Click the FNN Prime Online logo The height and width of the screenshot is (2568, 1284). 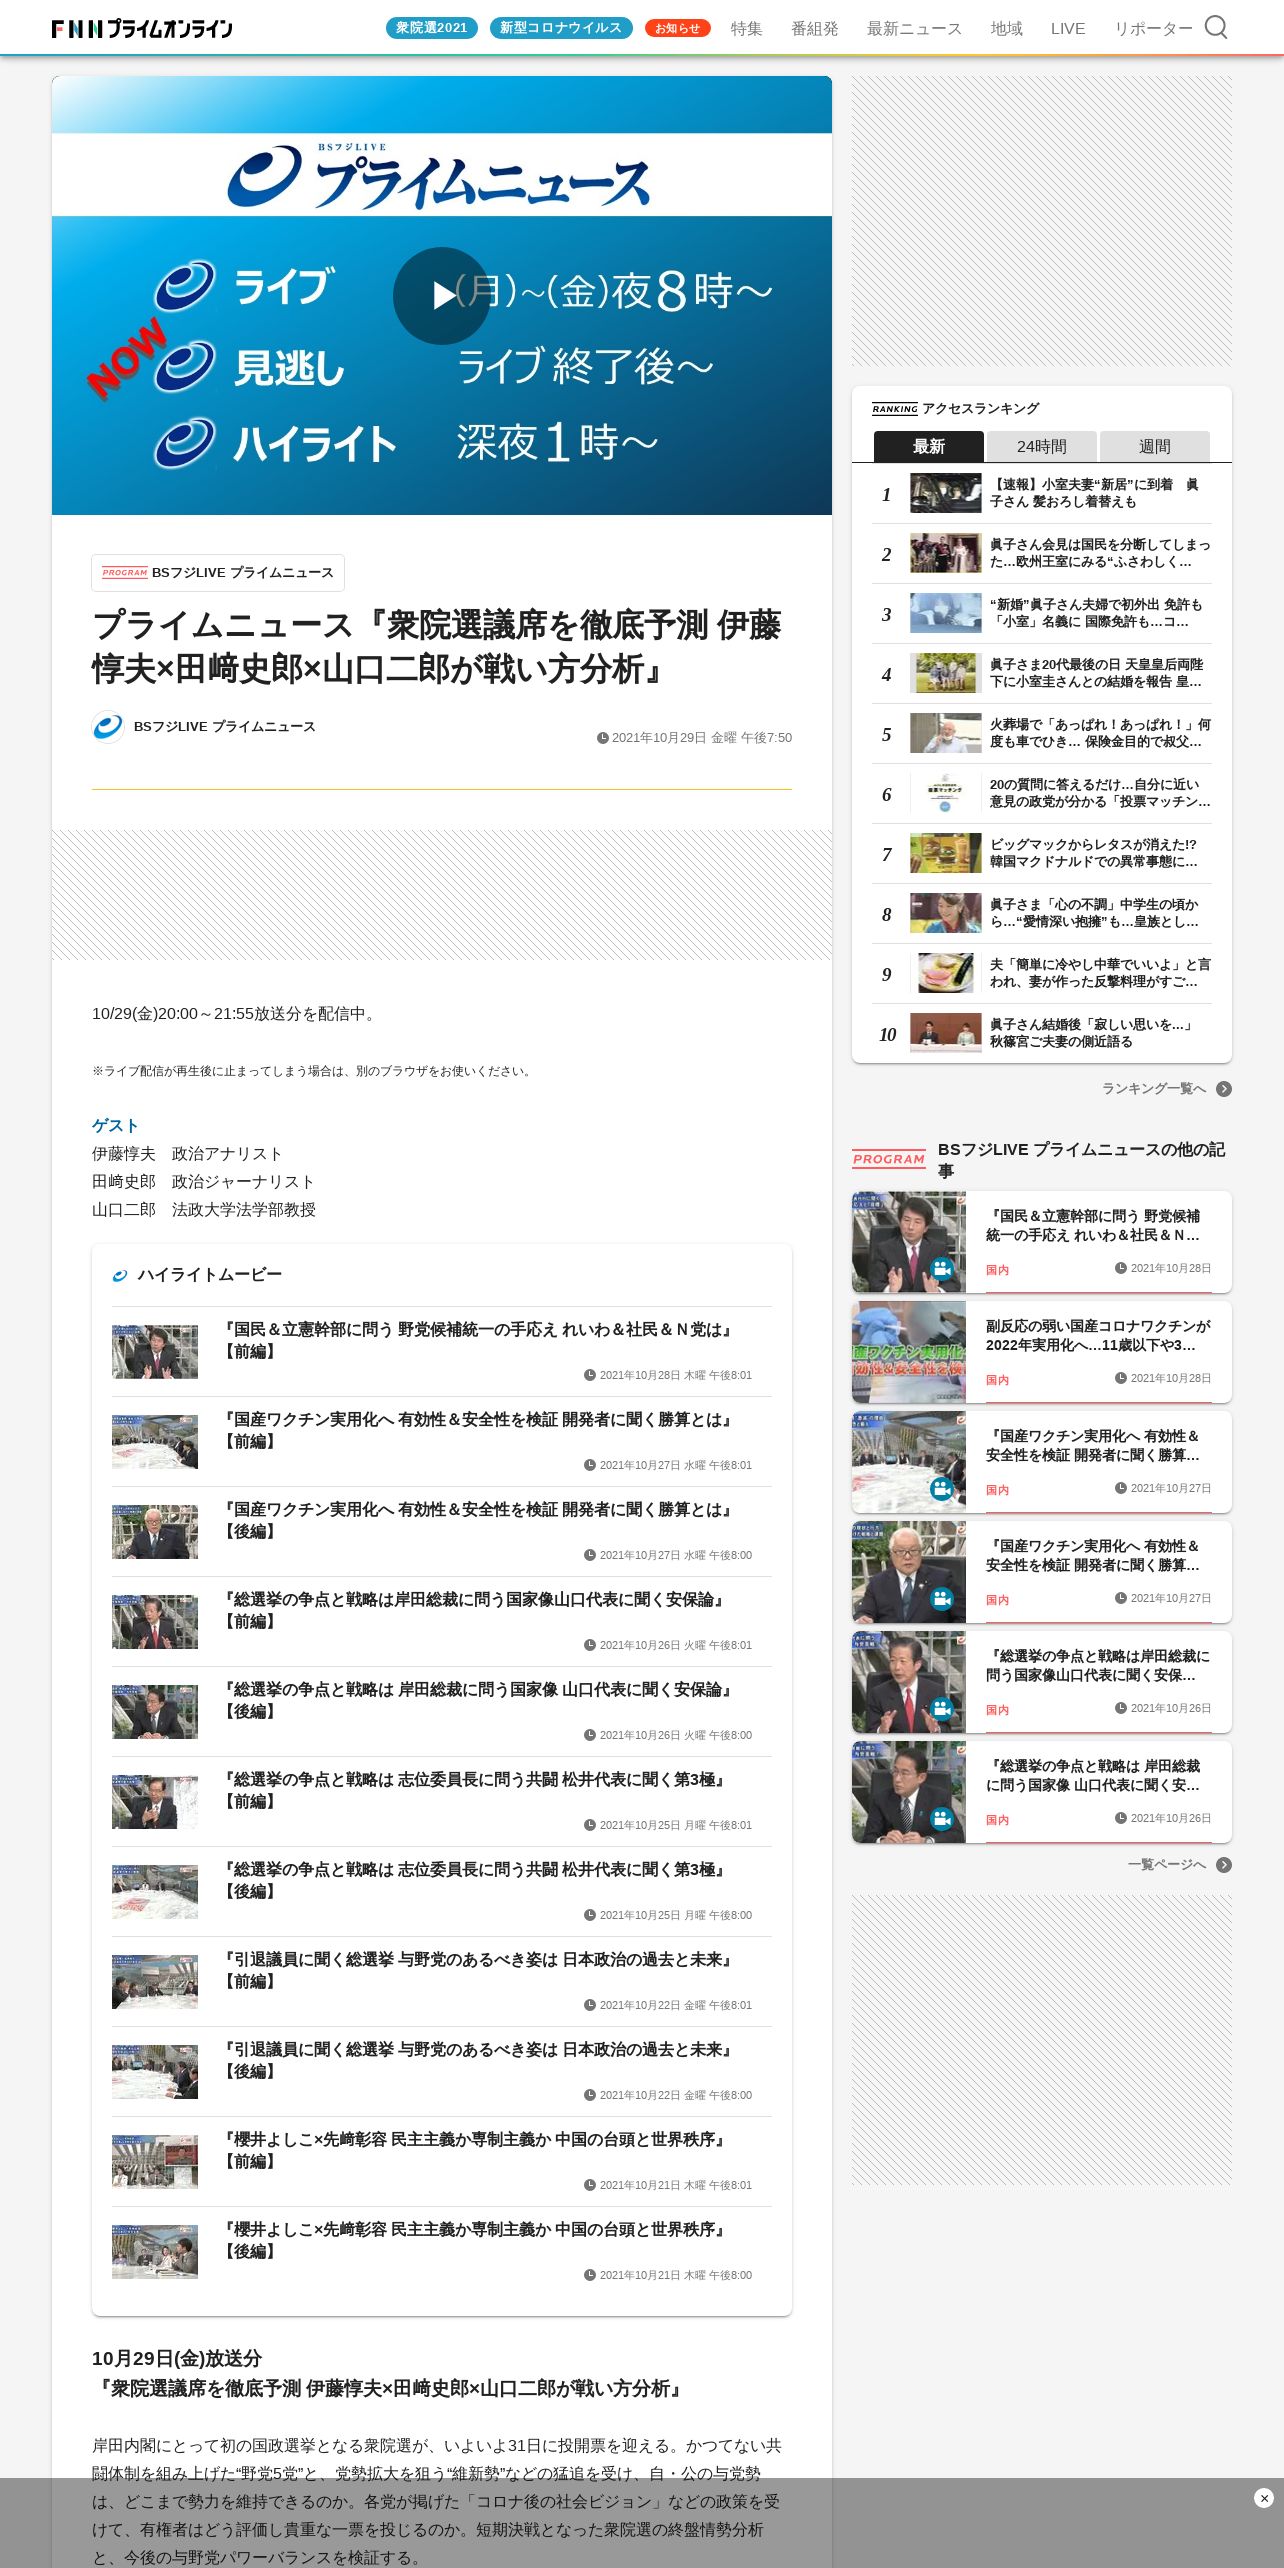[142, 28]
